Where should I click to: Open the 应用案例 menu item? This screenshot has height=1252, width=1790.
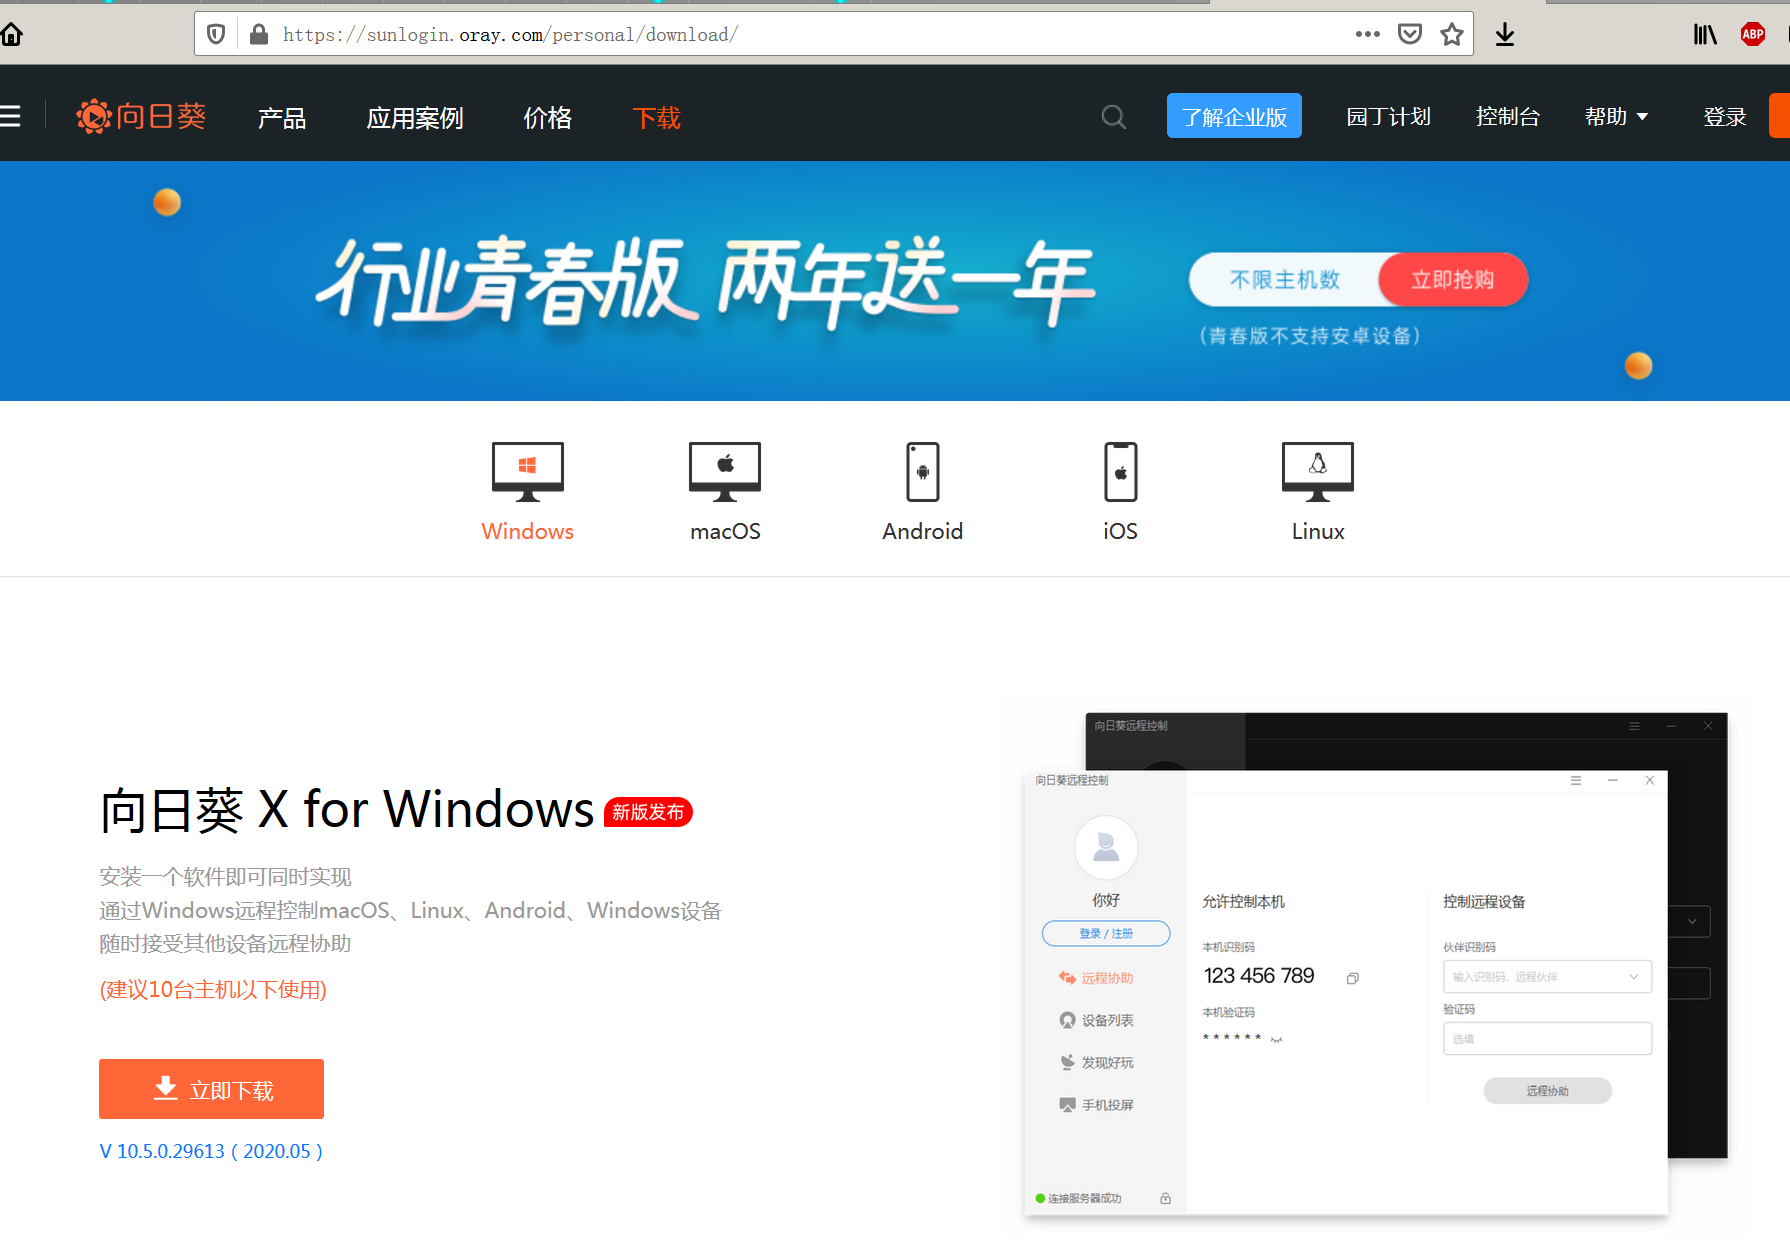click(x=415, y=118)
